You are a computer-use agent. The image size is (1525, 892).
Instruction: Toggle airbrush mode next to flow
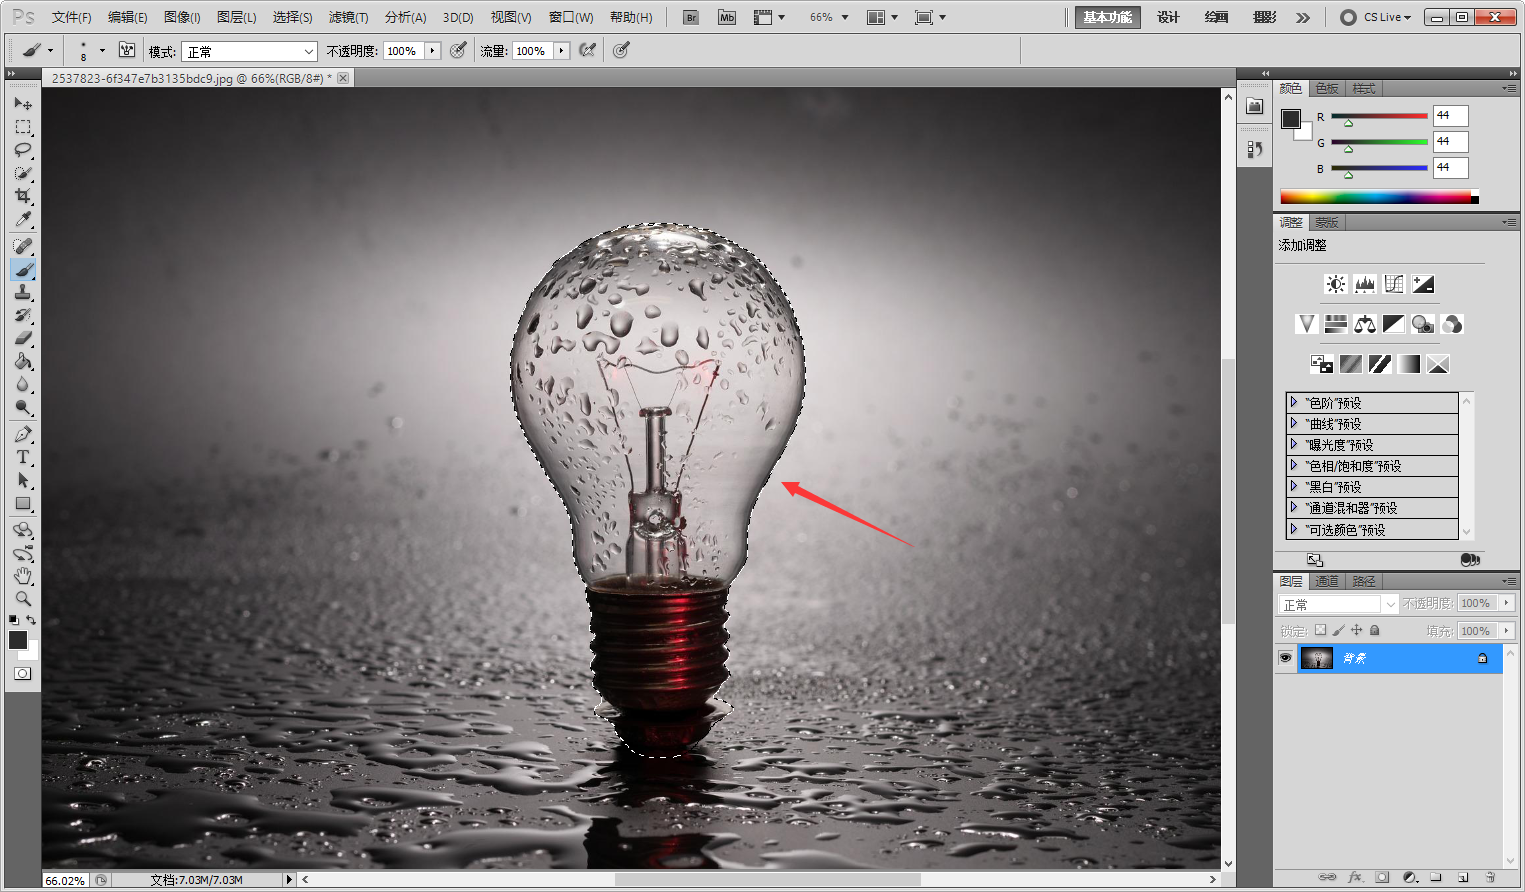[588, 50]
